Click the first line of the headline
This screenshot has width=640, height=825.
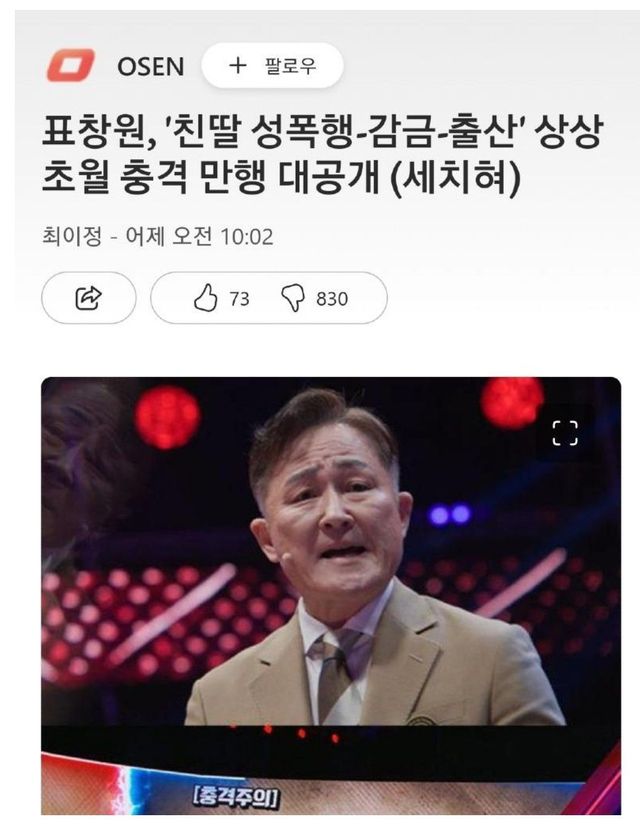tap(322, 132)
